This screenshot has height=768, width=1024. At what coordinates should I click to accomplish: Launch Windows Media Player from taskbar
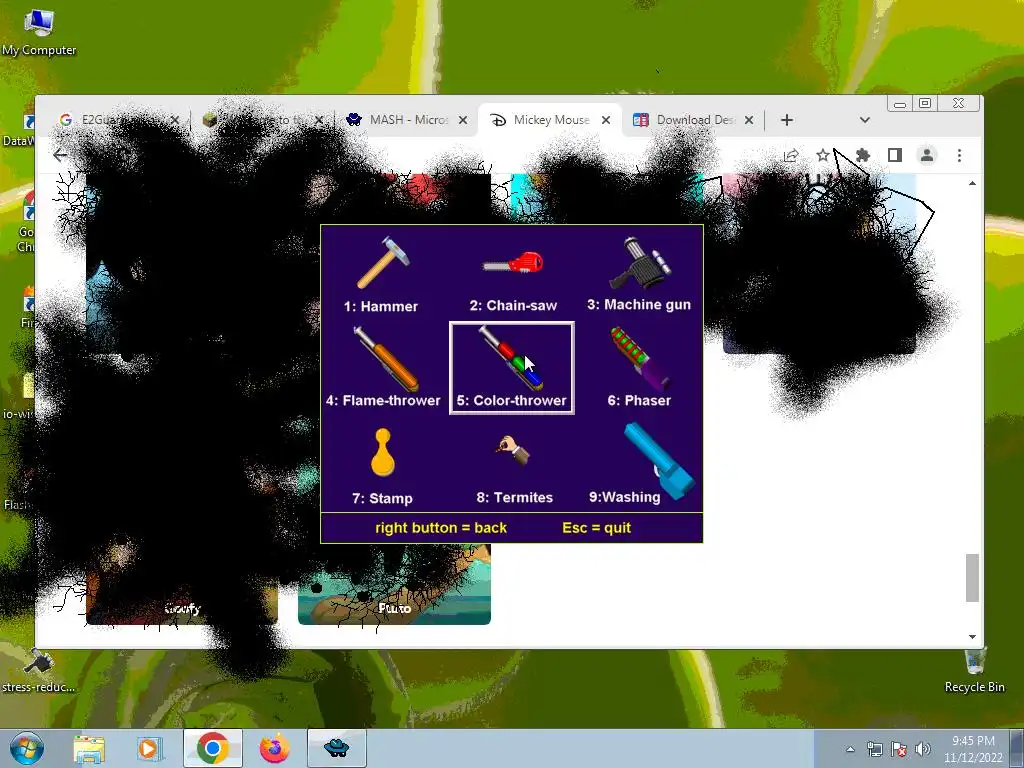tap(150, 748)
